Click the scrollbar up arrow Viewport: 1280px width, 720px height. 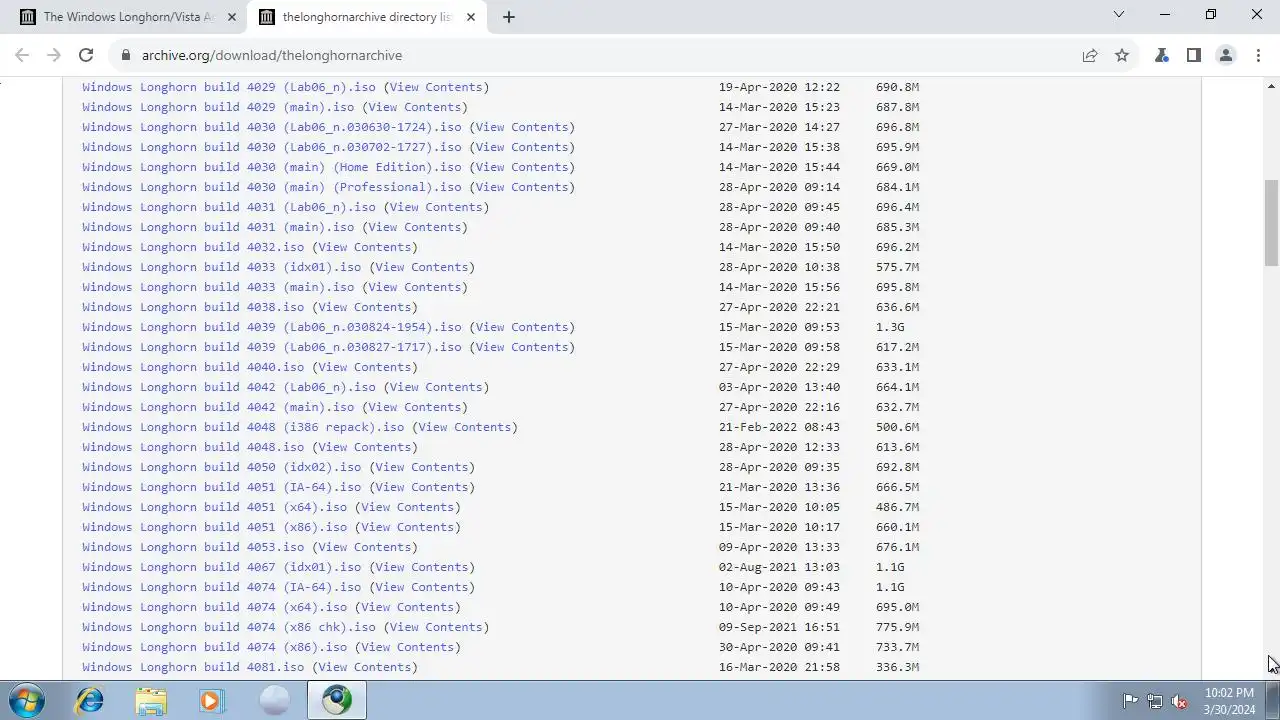[x=1271, y=84]
